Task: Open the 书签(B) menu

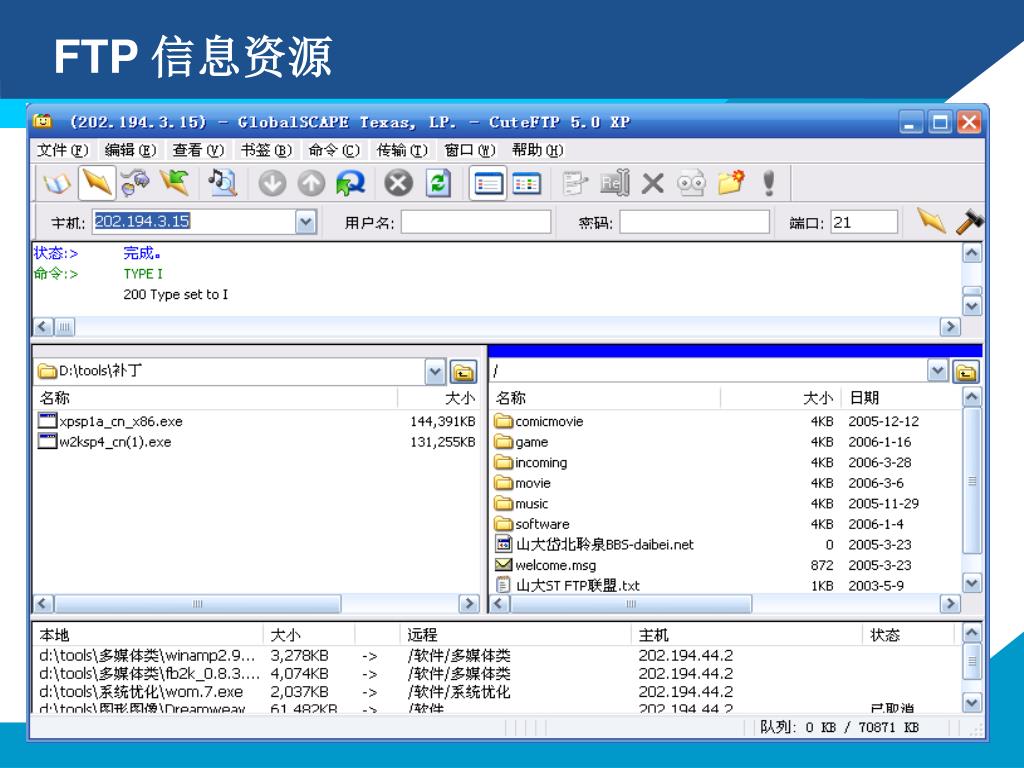Action: coord(266,150)
